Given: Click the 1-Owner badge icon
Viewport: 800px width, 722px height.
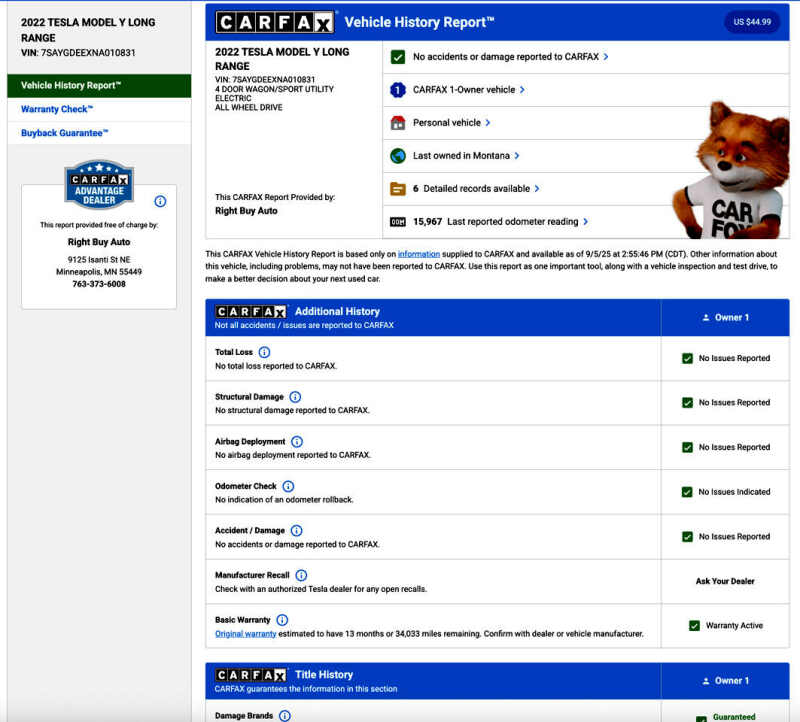Looking at the screenshot, I should point(398,90).
